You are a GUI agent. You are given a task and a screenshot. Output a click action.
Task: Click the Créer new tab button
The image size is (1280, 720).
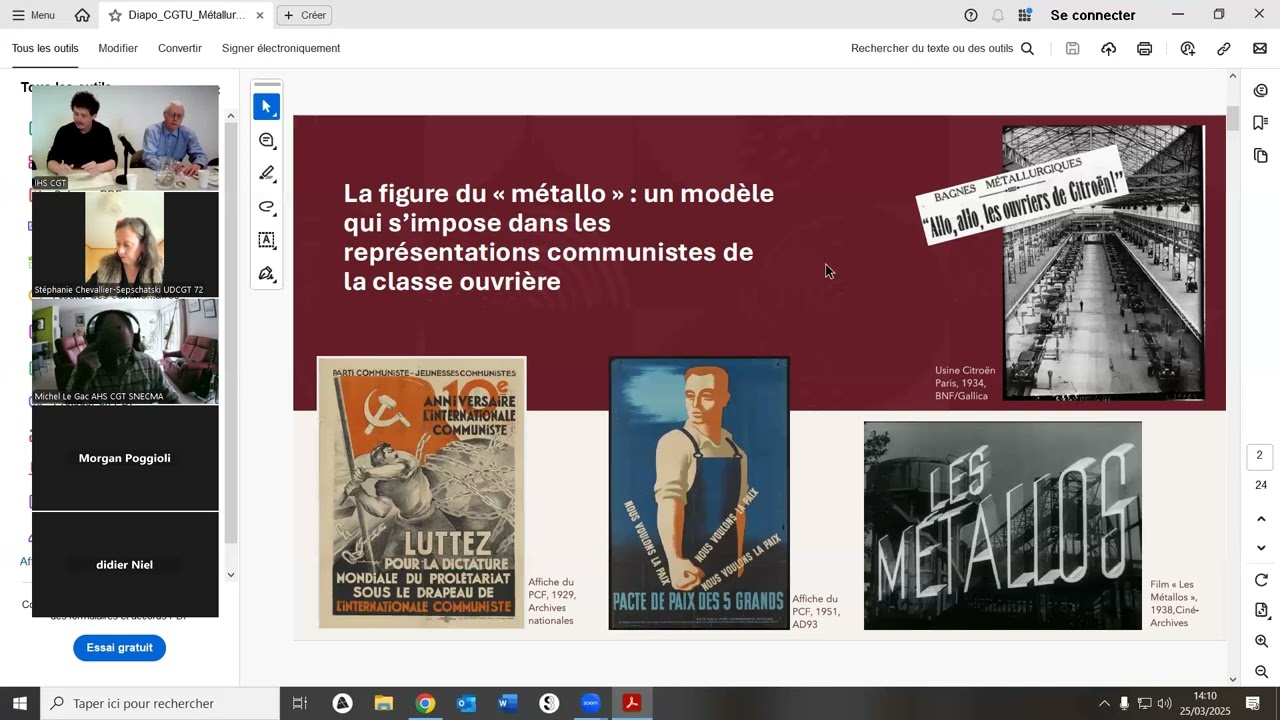point(304,15)
